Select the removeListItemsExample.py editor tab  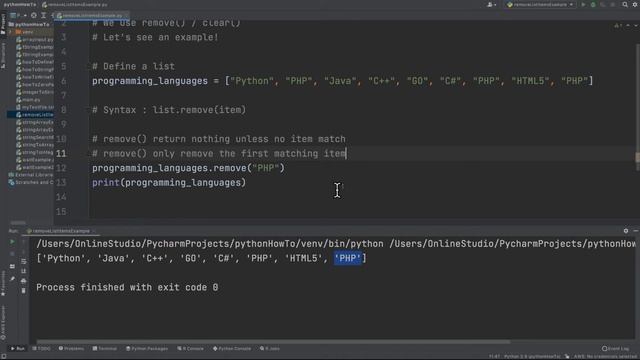[x=91, y=16]
